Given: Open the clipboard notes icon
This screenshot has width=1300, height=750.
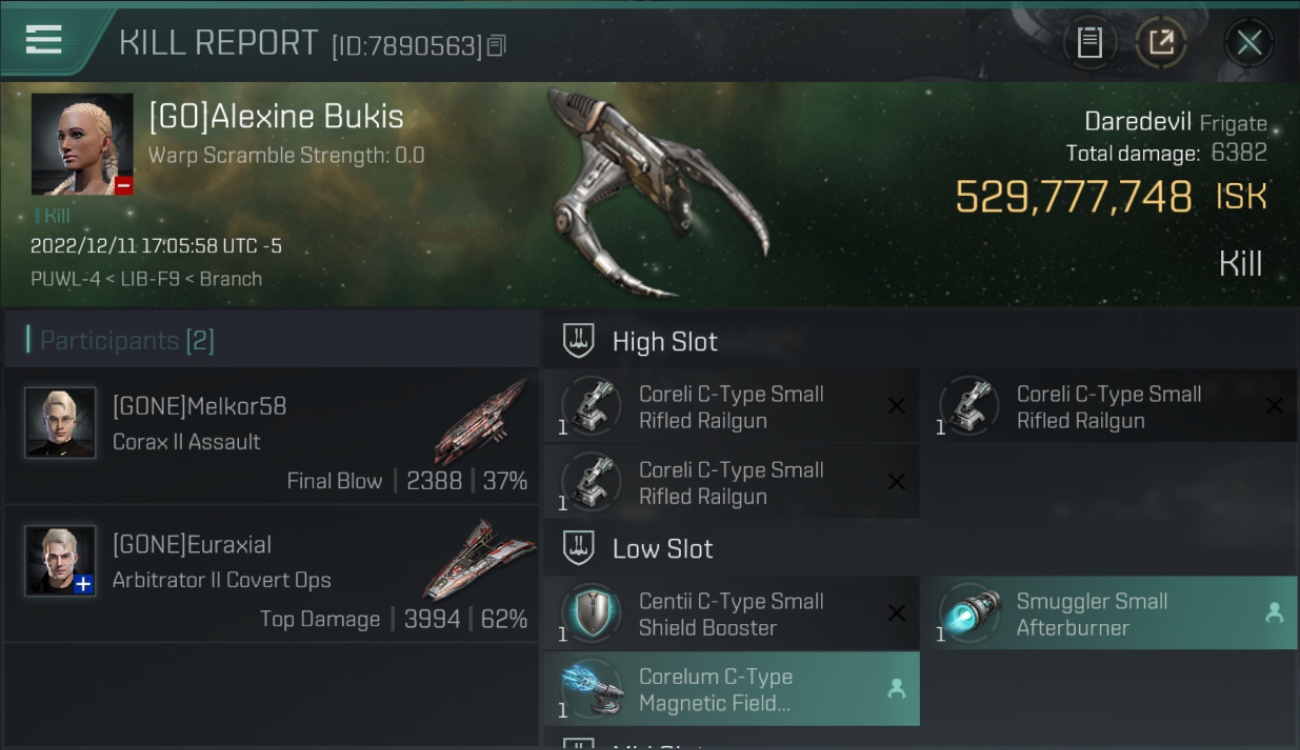Looking at the screenshot, I should 1089,42.
